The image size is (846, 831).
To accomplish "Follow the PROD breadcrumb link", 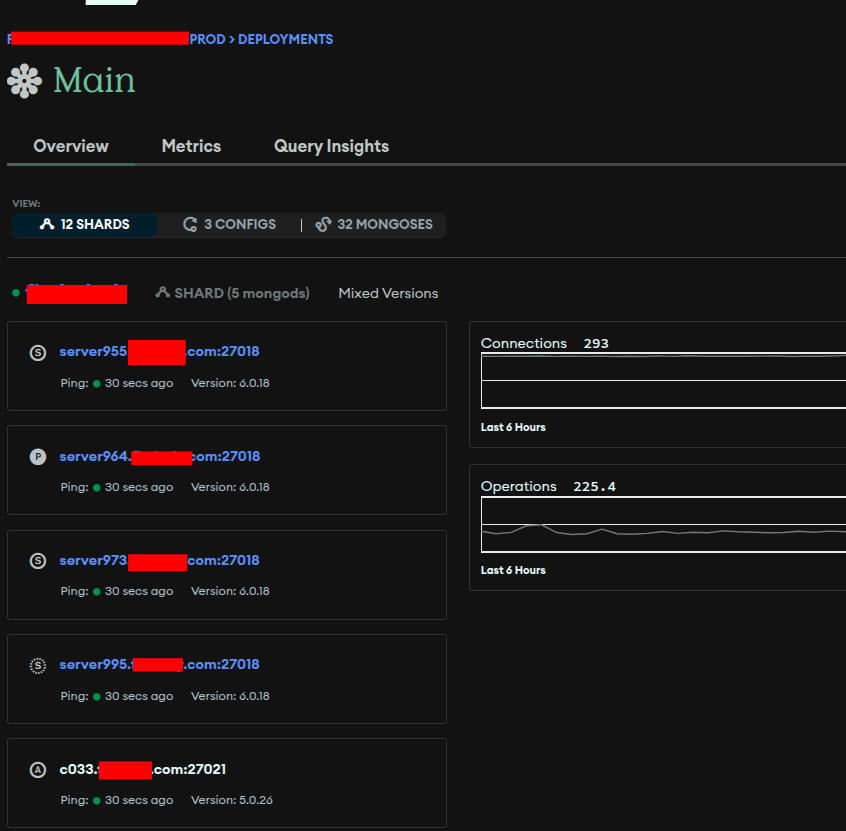I will pos(207,39).
